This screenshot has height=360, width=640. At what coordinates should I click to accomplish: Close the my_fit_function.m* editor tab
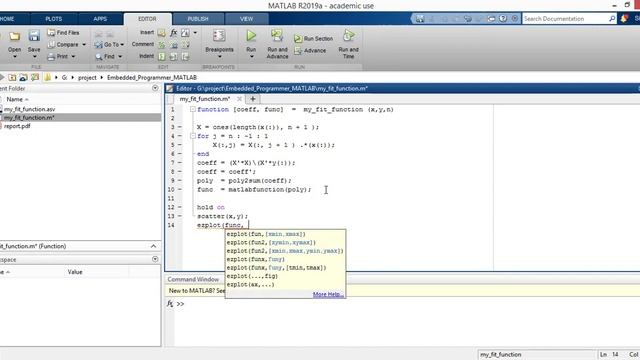[240, 99]
